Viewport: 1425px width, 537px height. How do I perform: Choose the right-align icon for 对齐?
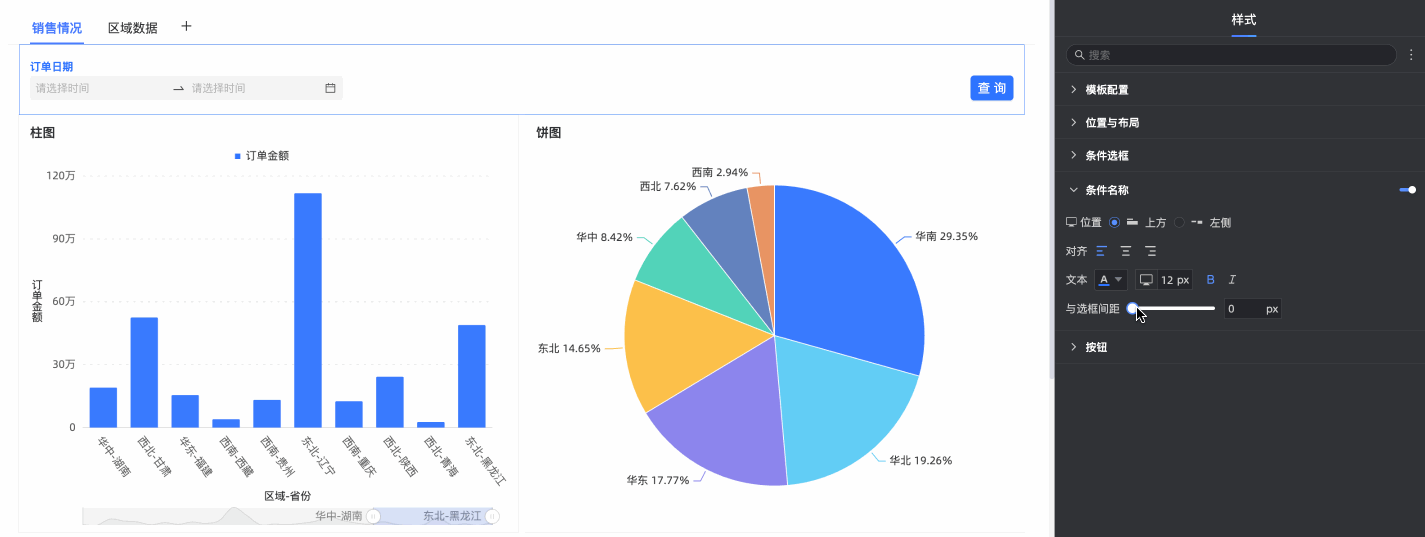[x=1151, y=251]
